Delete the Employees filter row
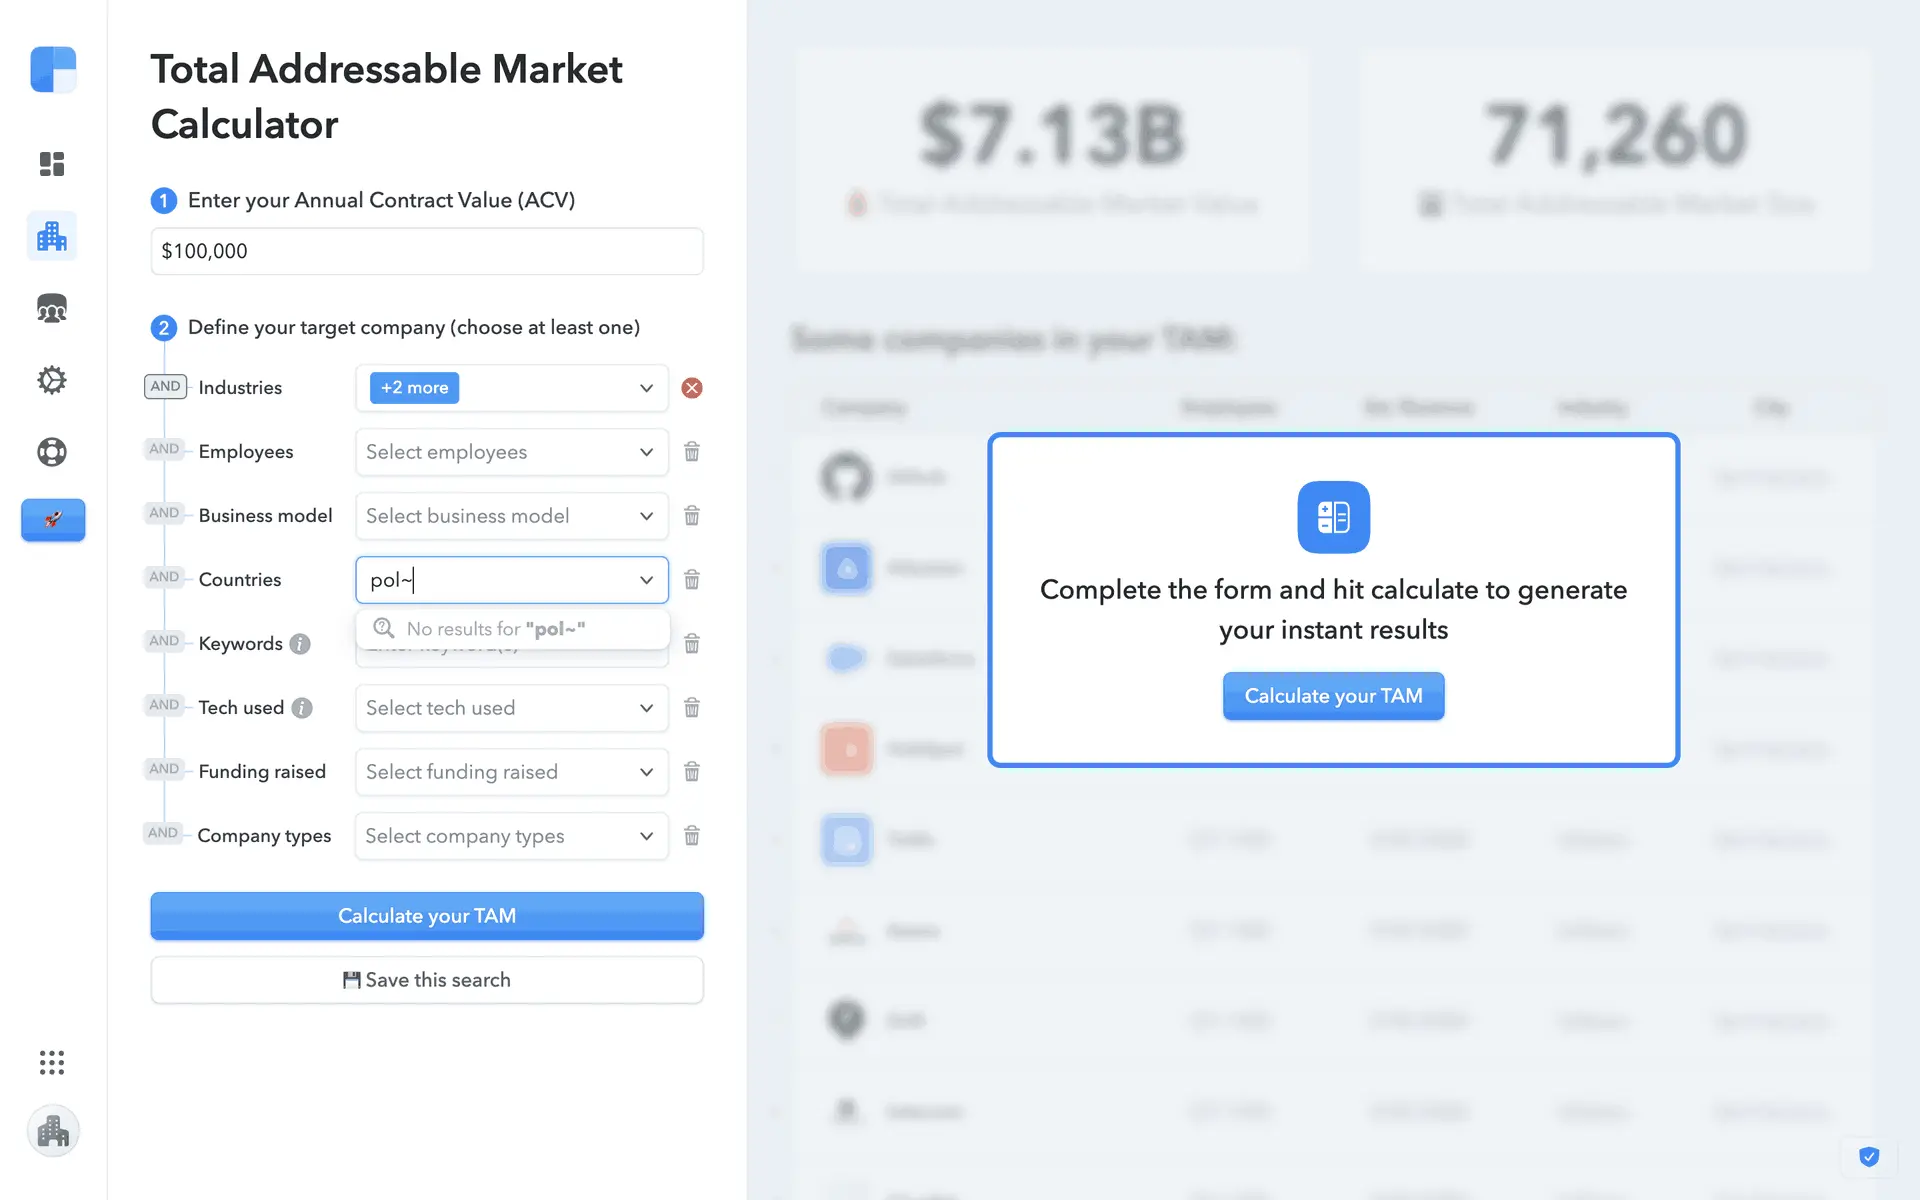 coord(691,452)
